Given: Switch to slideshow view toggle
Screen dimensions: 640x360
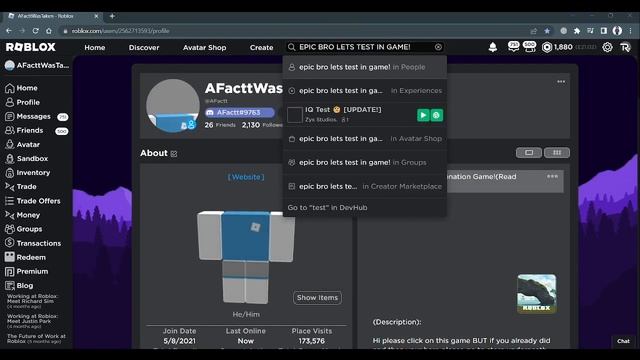Looking at the screenshot, I should click(x=529, y=153).
